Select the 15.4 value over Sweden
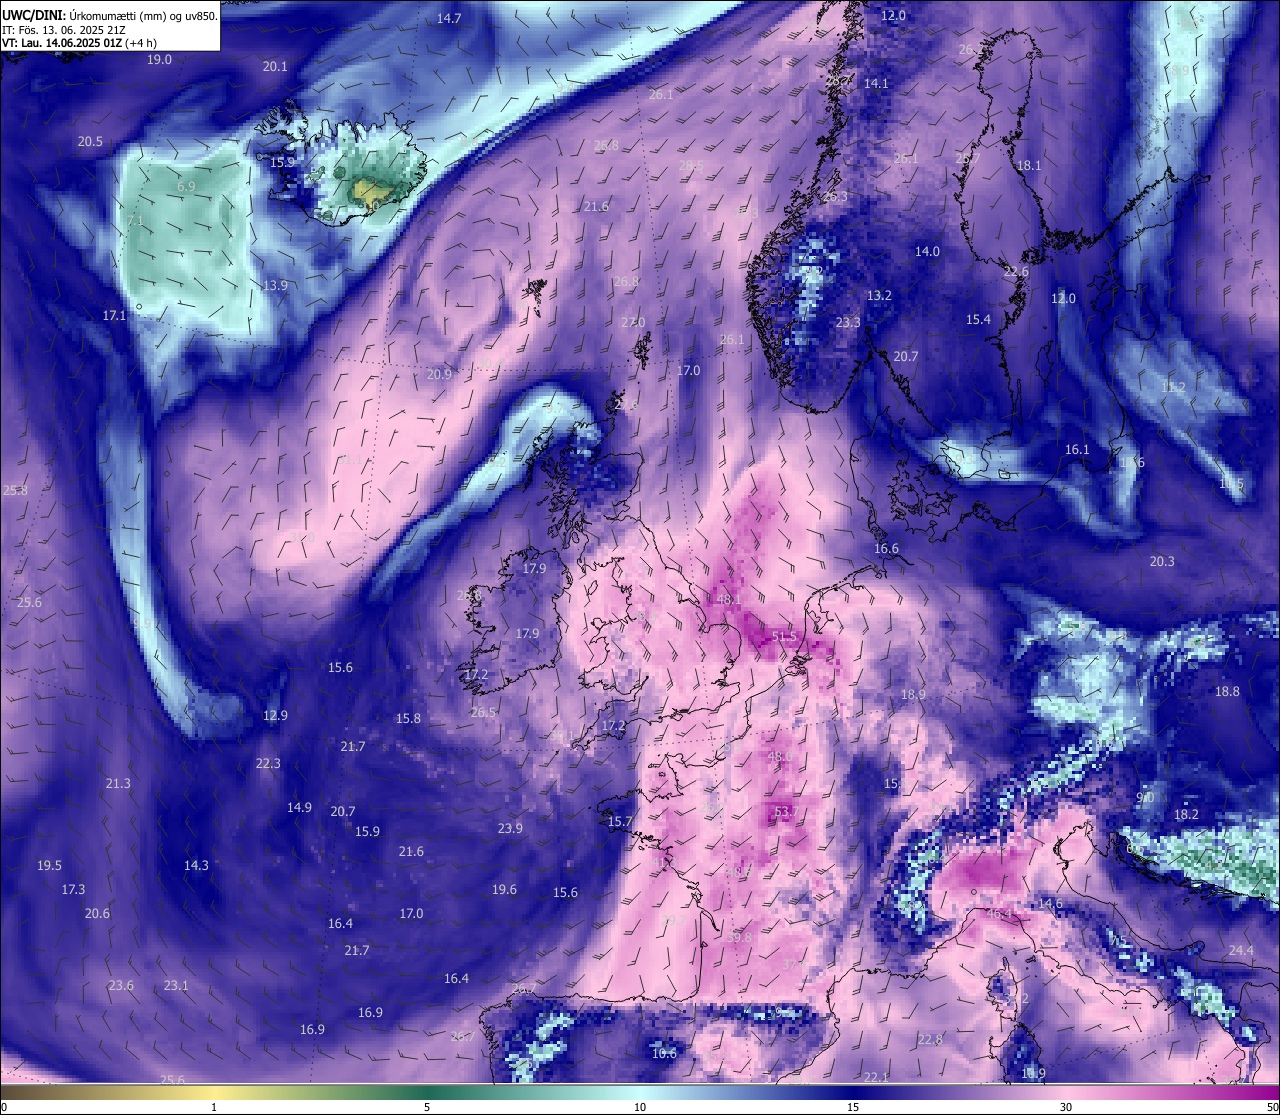1280x1115 pixels. click(x=978, y=320)
